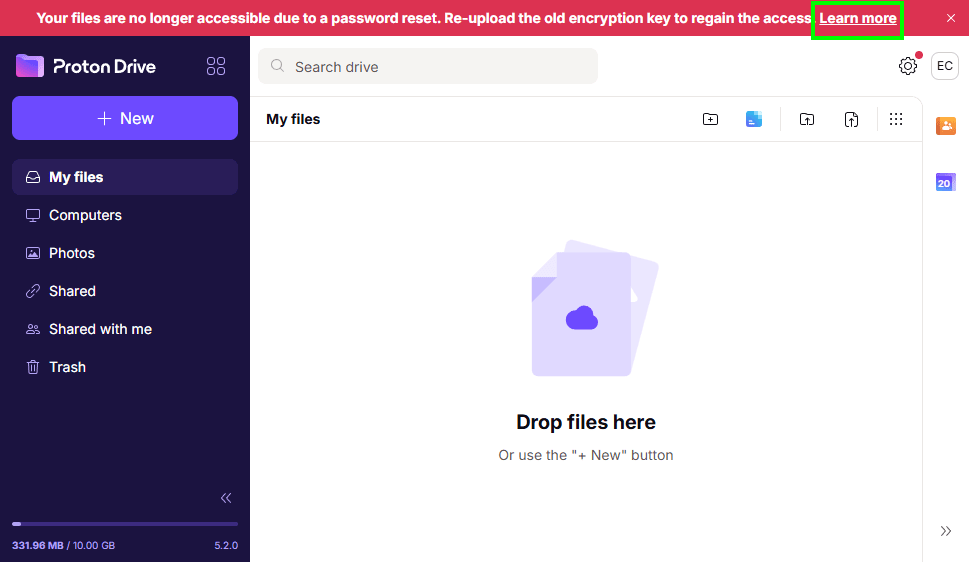Switch layout using grid view icon

[x=896, y=119]
